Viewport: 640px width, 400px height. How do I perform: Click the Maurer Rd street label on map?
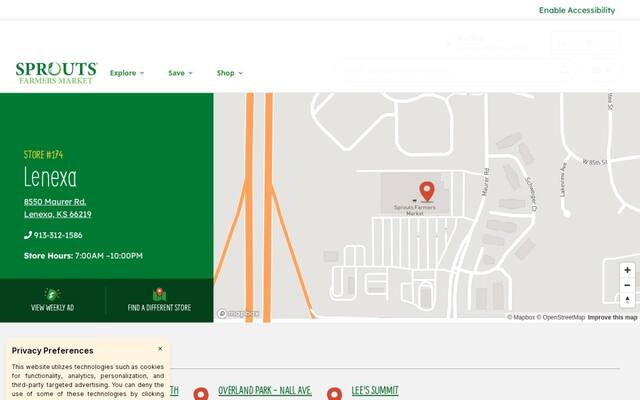click(485, 182)
